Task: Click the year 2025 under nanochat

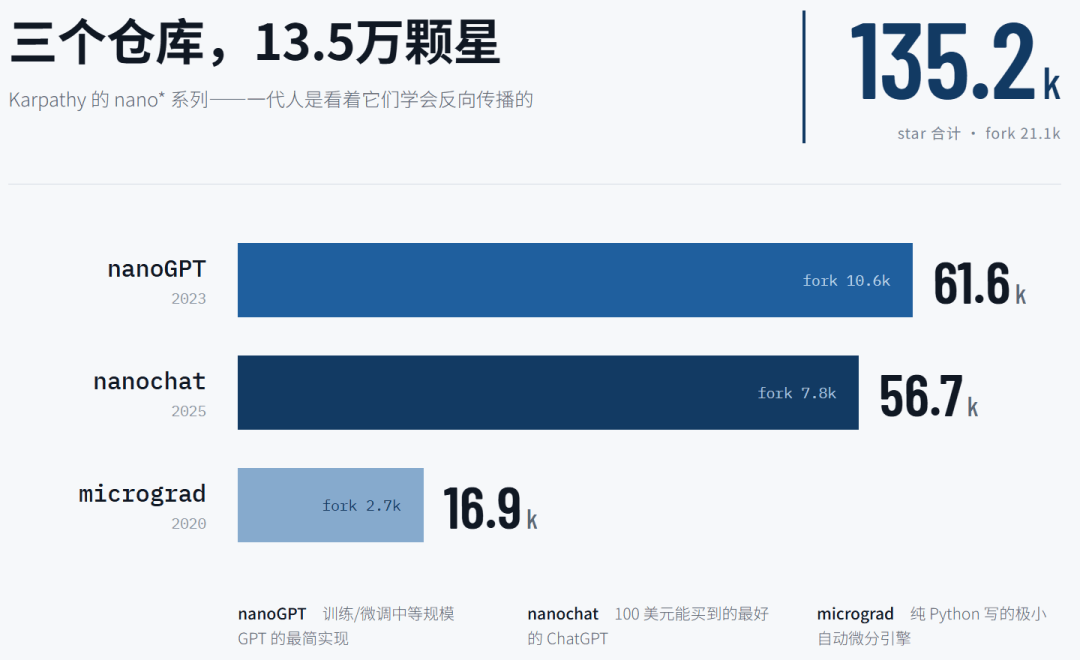Action: [x=189, y=411]
